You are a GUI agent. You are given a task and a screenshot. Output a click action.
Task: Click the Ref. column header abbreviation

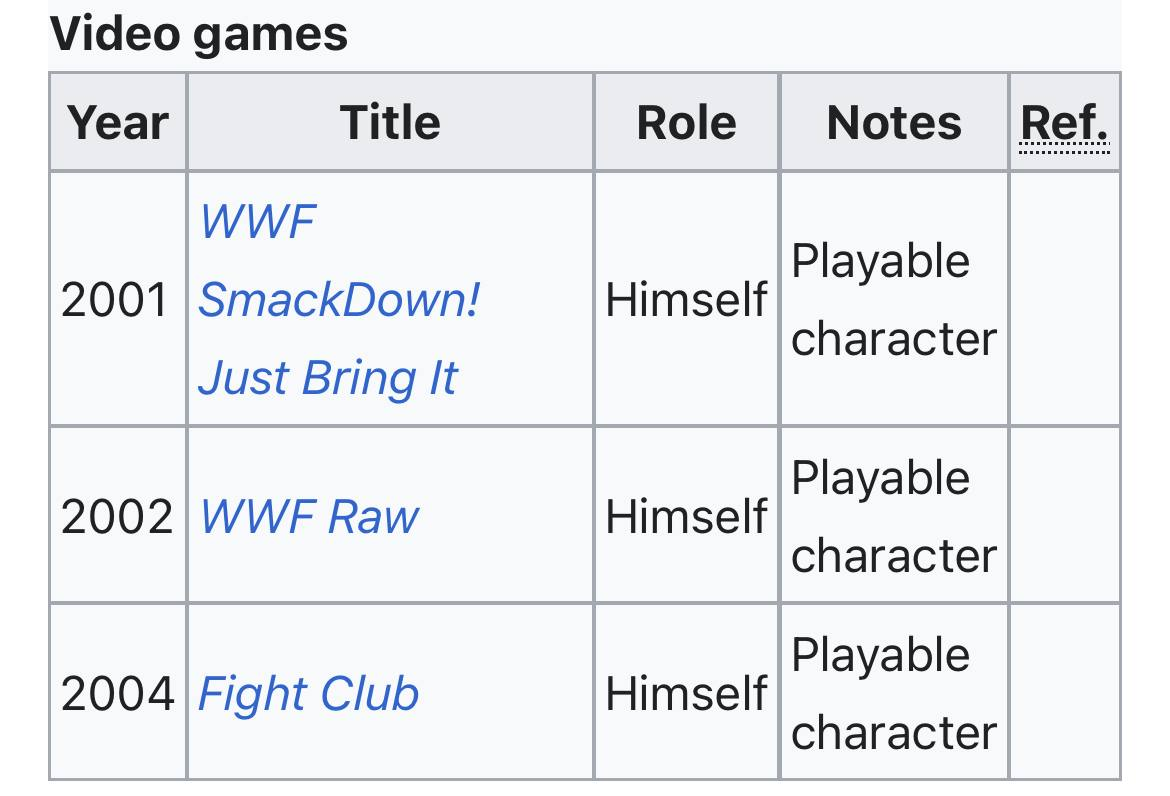tap(1064, 123)
